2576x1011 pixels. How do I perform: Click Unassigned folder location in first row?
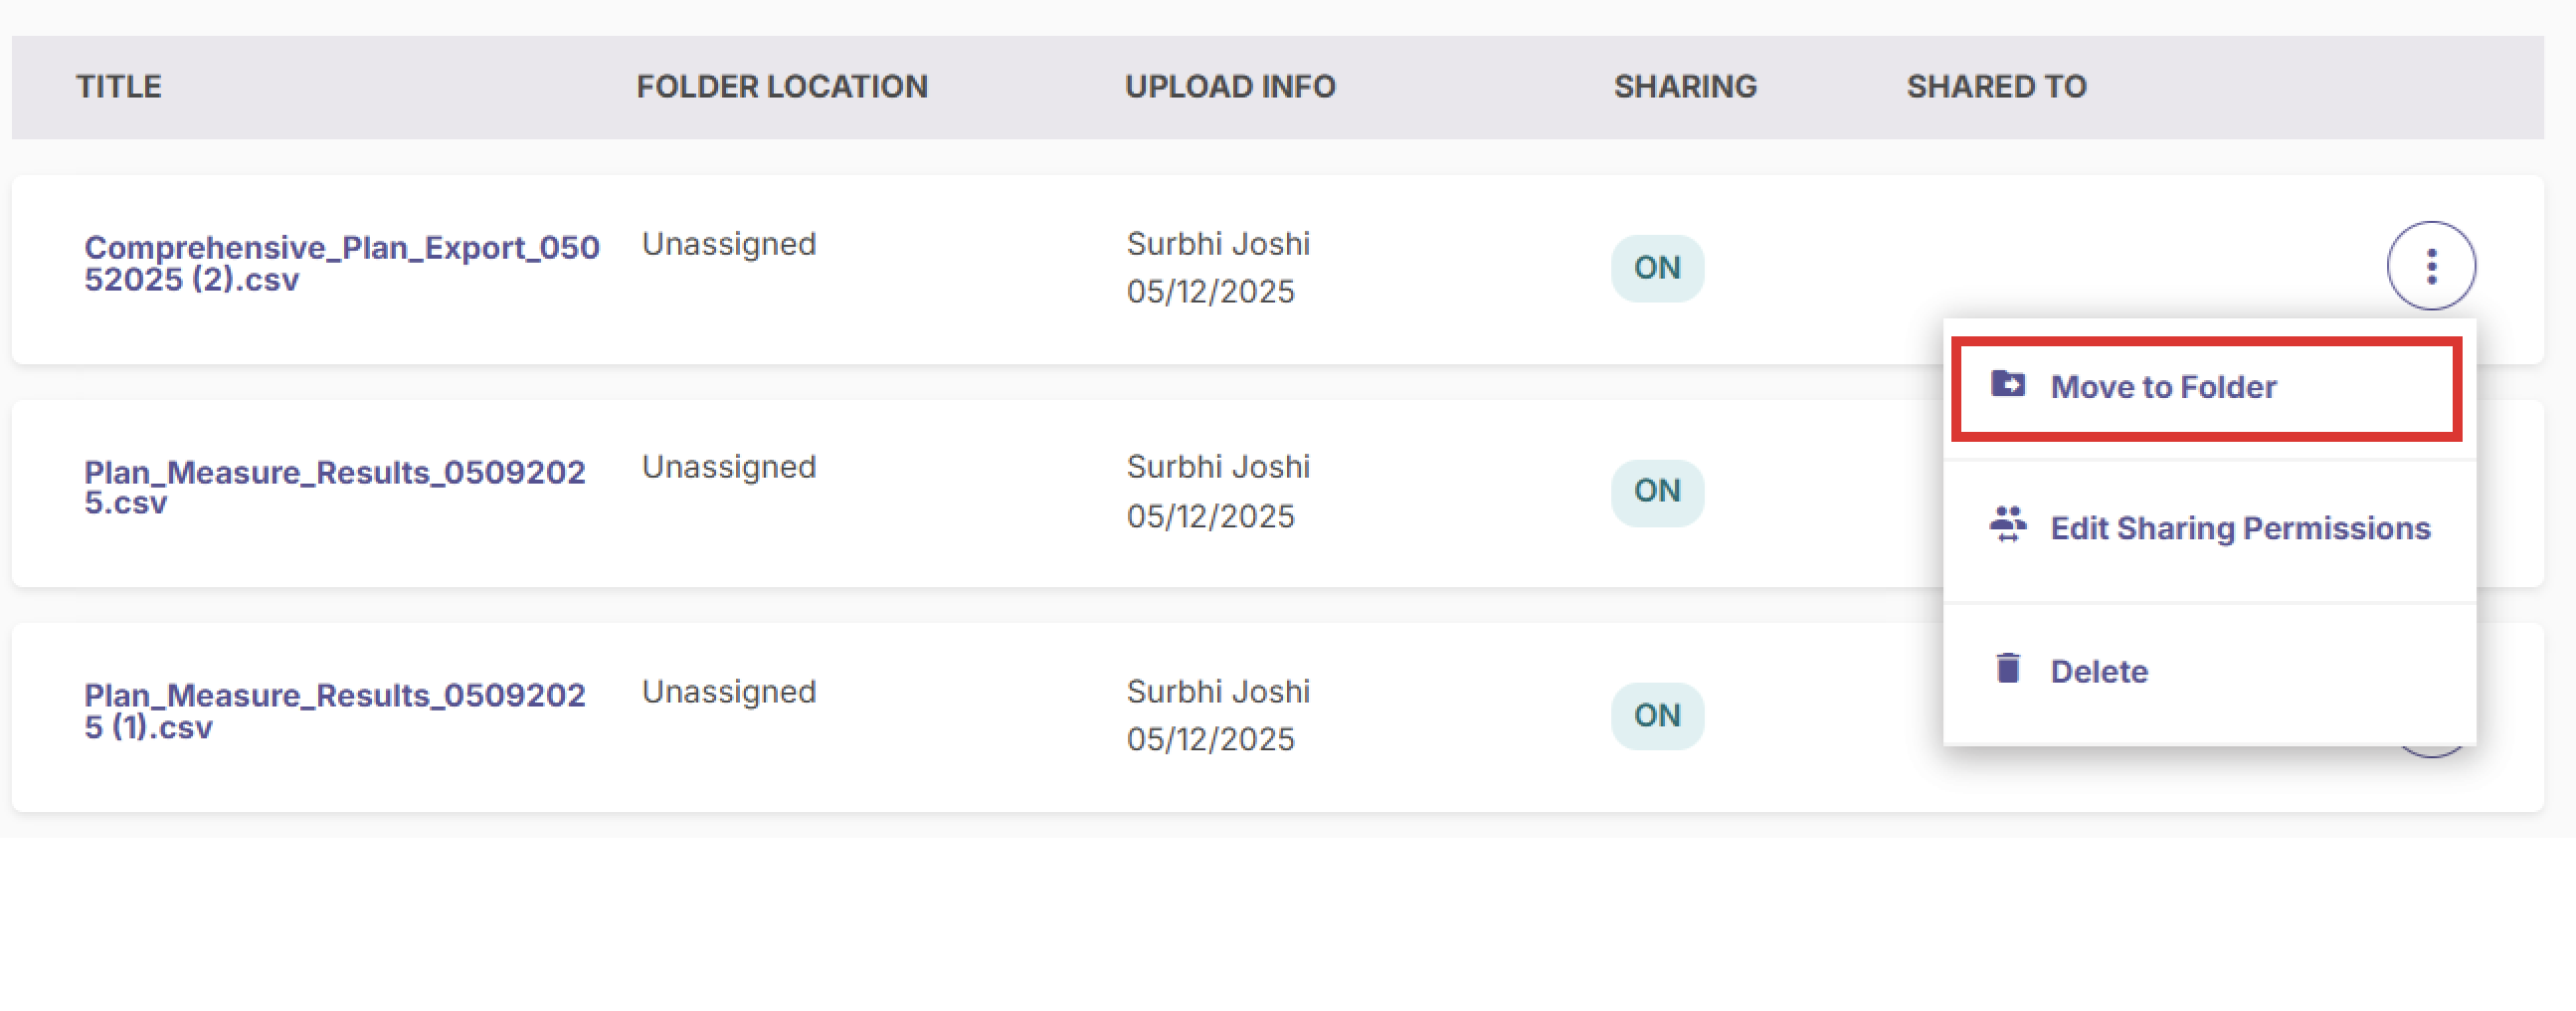(x=729, y=244)
